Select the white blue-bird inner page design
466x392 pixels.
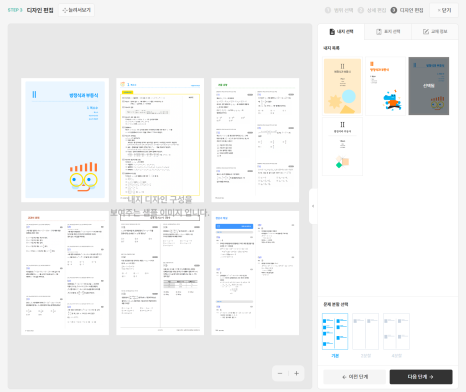pos(385,86)
